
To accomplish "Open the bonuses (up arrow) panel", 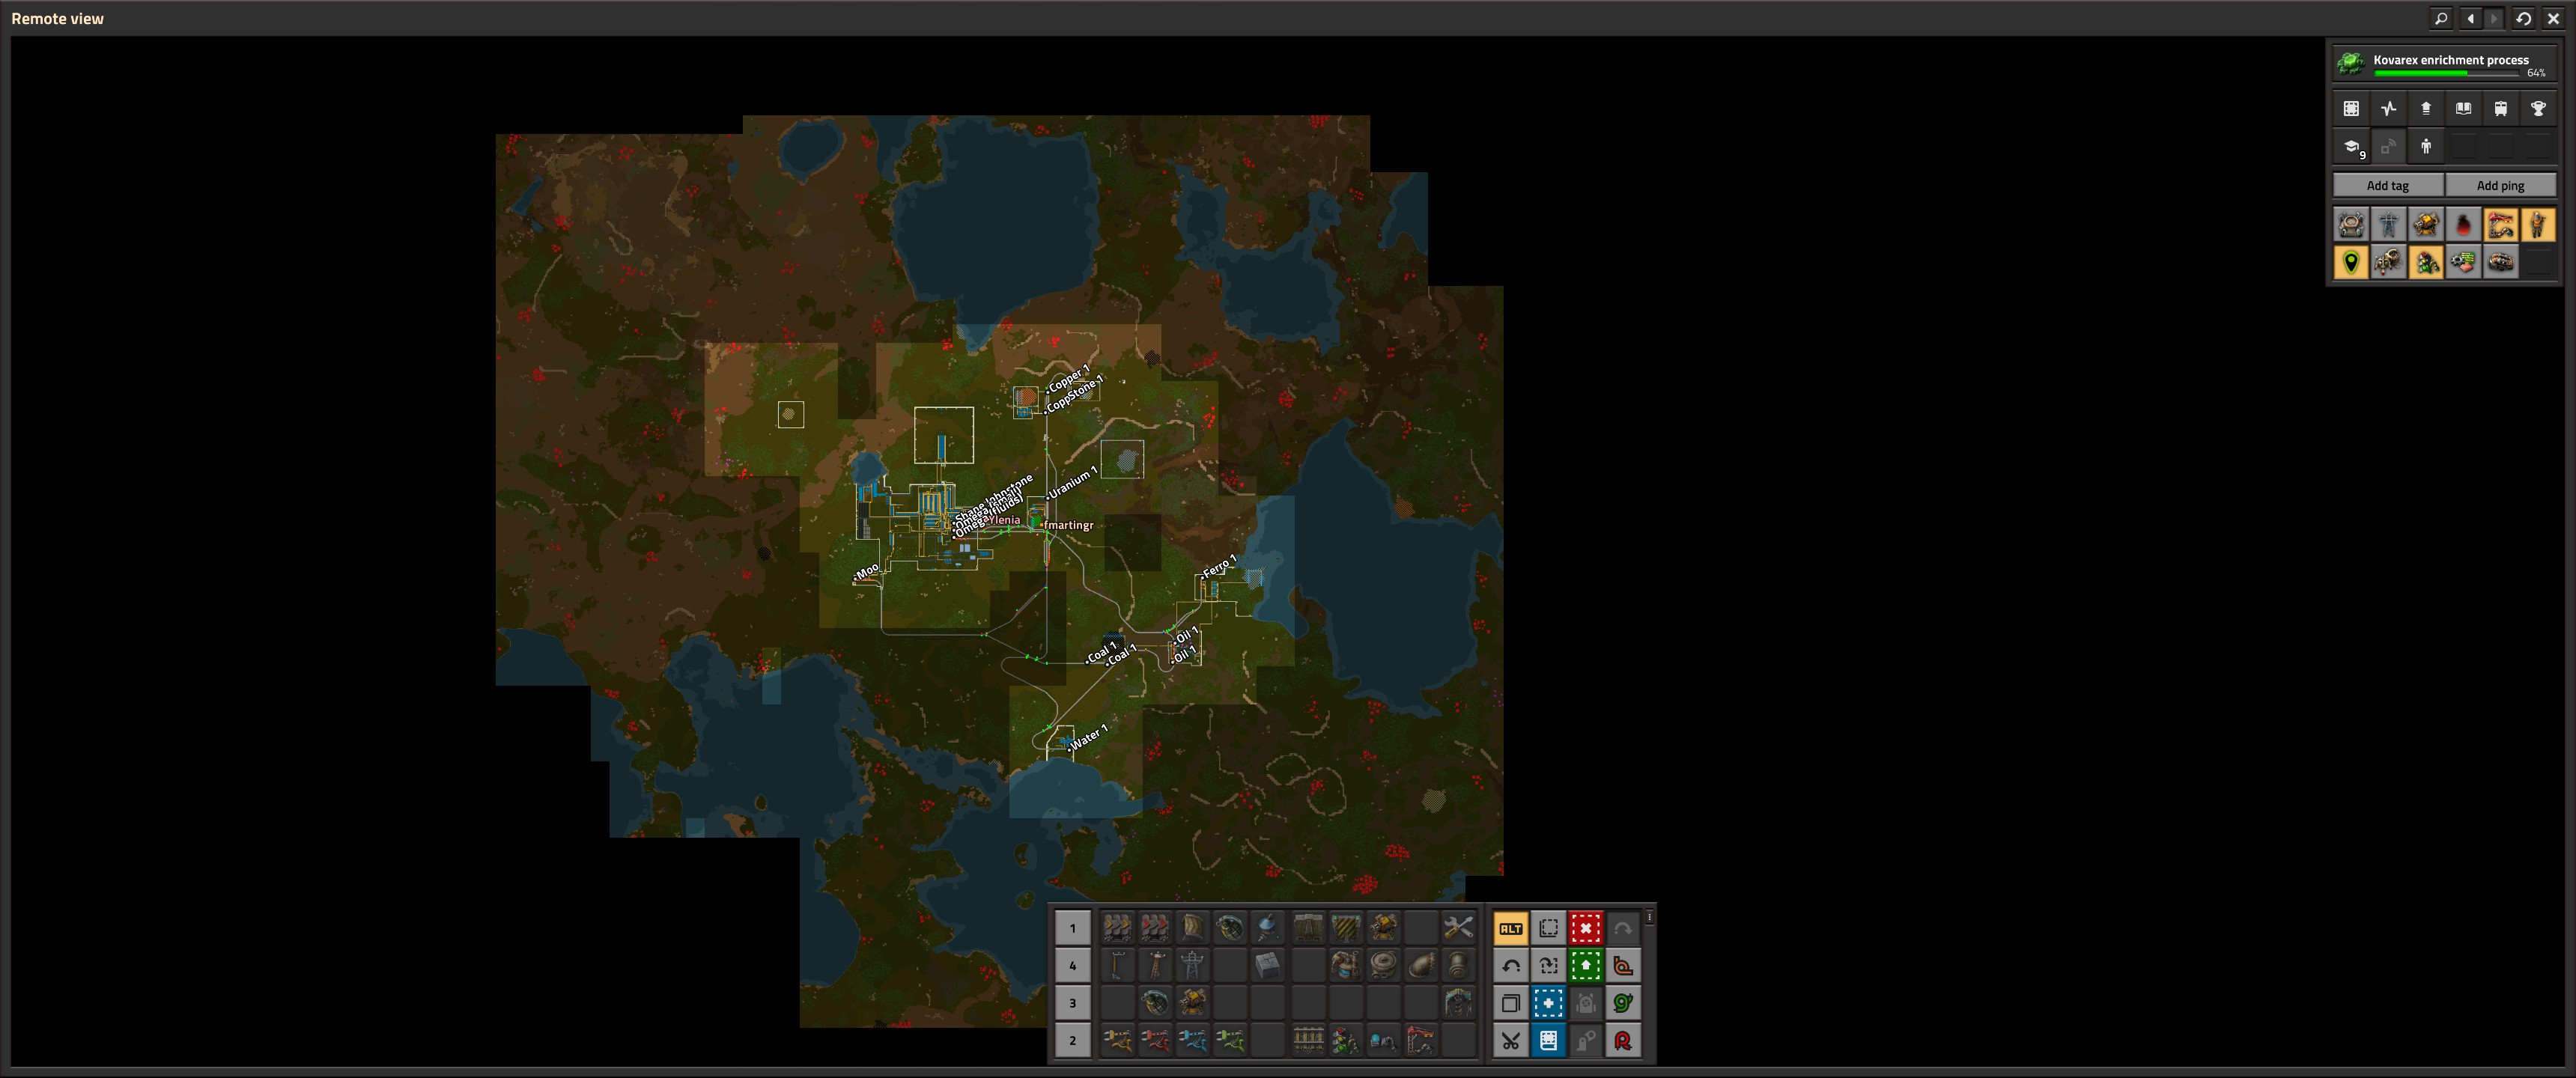I will (2426, 109).
